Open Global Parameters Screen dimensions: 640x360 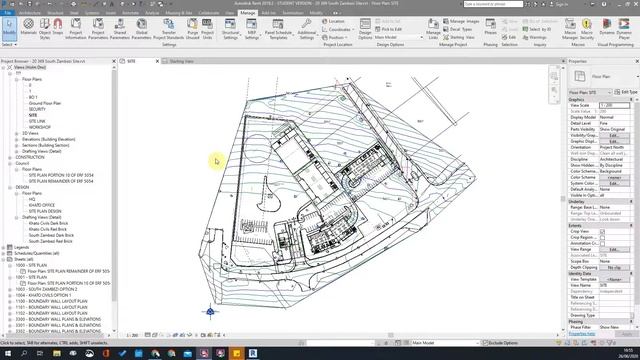pyautogui.click(x=142, y=29)
